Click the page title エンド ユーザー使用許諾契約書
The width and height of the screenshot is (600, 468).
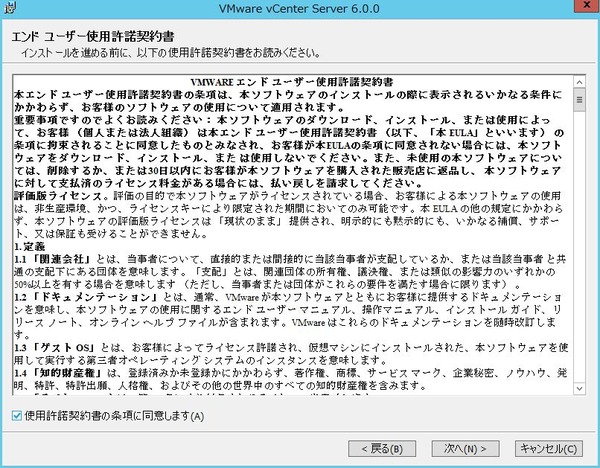93,37
